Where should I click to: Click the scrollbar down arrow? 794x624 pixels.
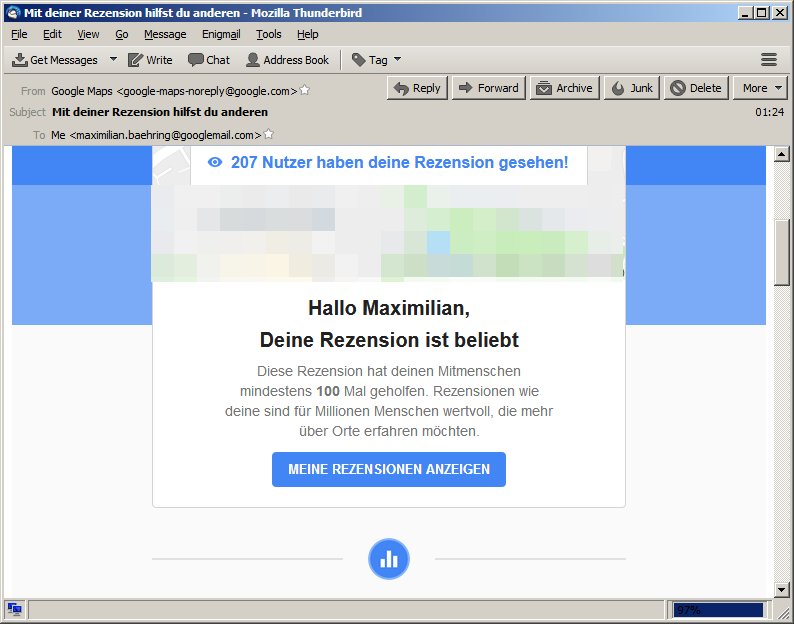781,590
